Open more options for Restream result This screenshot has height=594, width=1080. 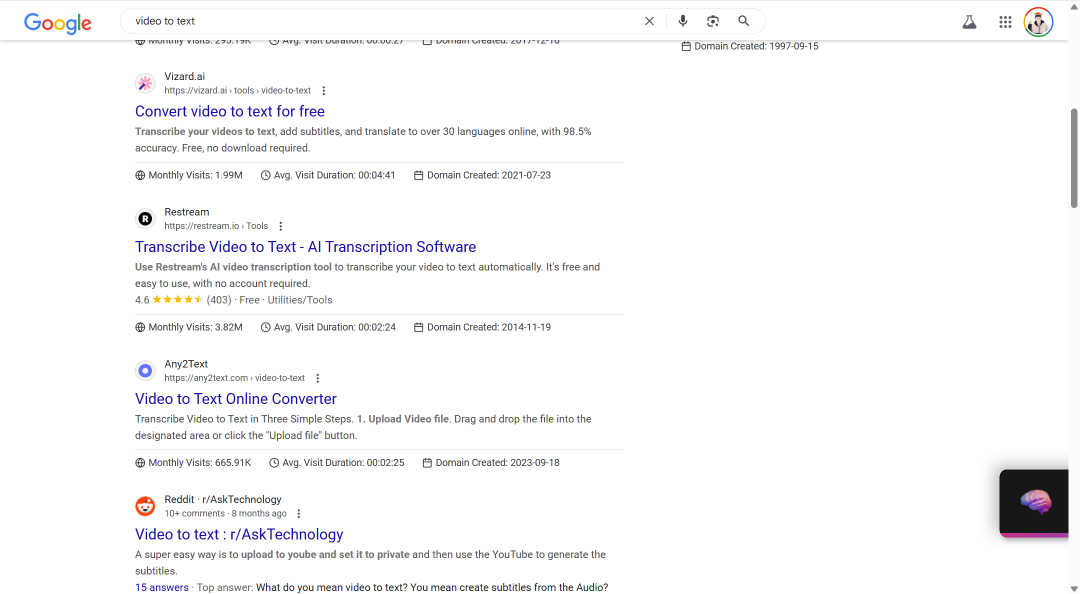280,227
